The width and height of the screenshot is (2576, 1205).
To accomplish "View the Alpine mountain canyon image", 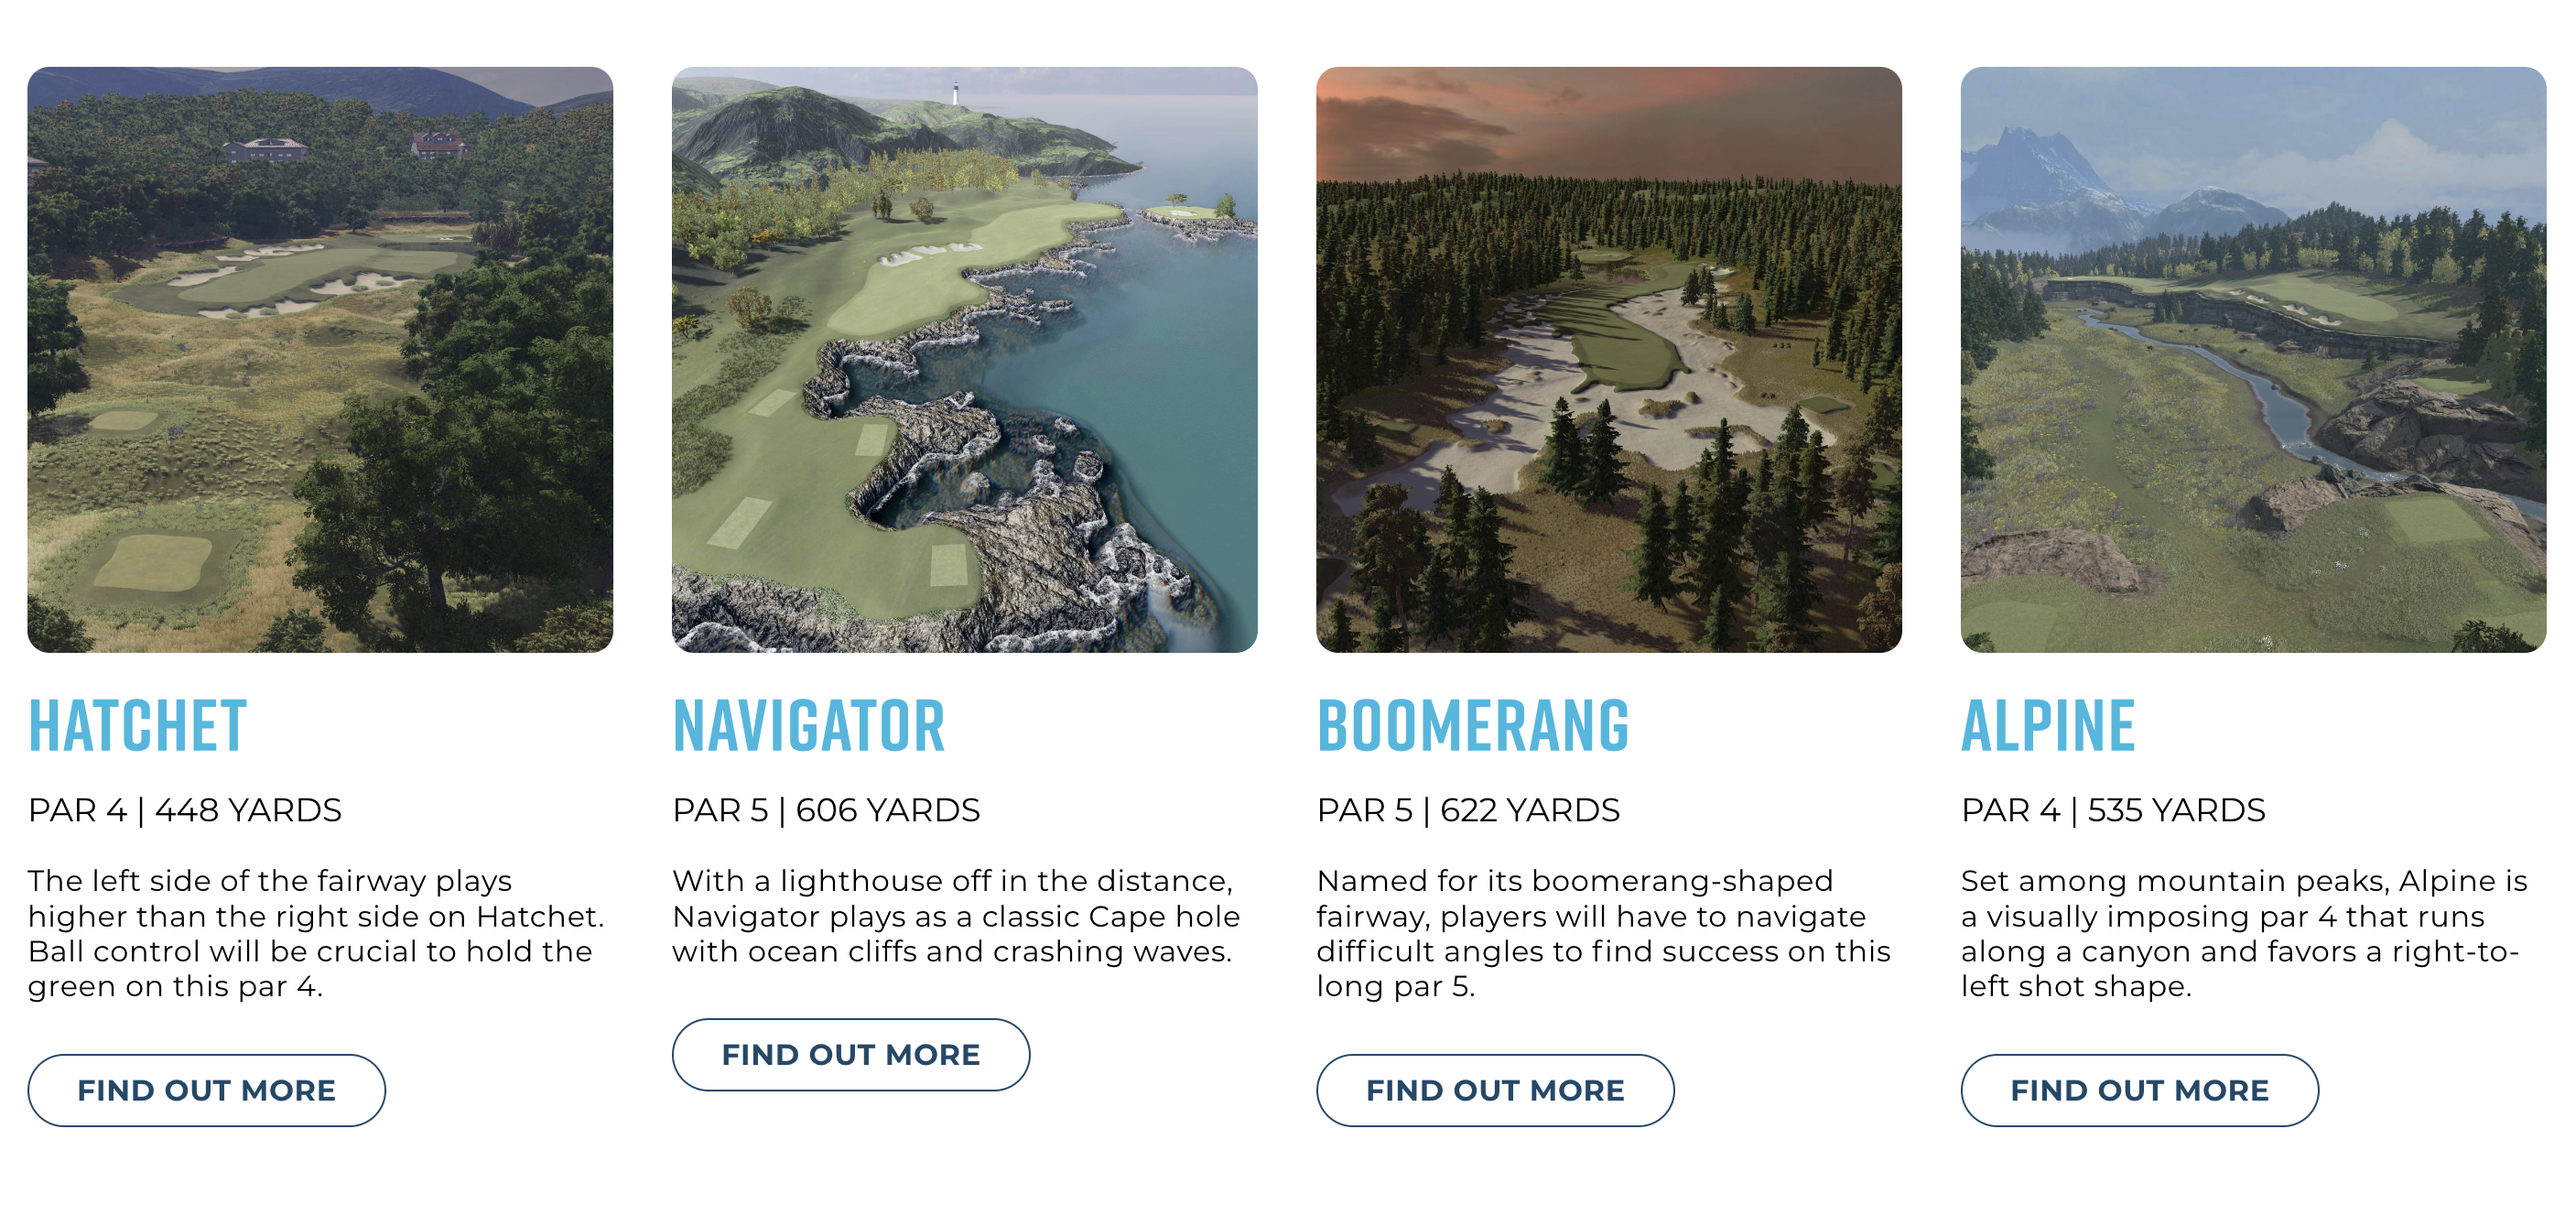I will coord(2252,360).
